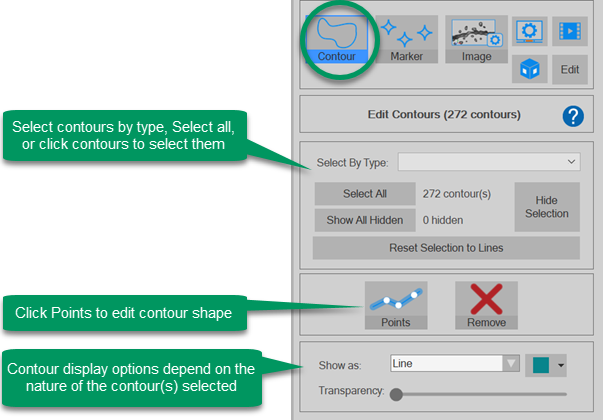Image resolution: width=603 pixels, height=420 pixels.
Task: Expand the contour color picker arrow
Action: (x=561, y=365)
